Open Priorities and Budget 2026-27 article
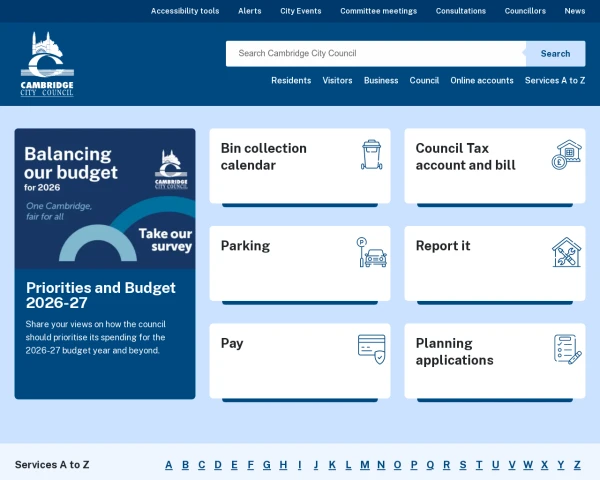600x480 pixels. point(101,295)
